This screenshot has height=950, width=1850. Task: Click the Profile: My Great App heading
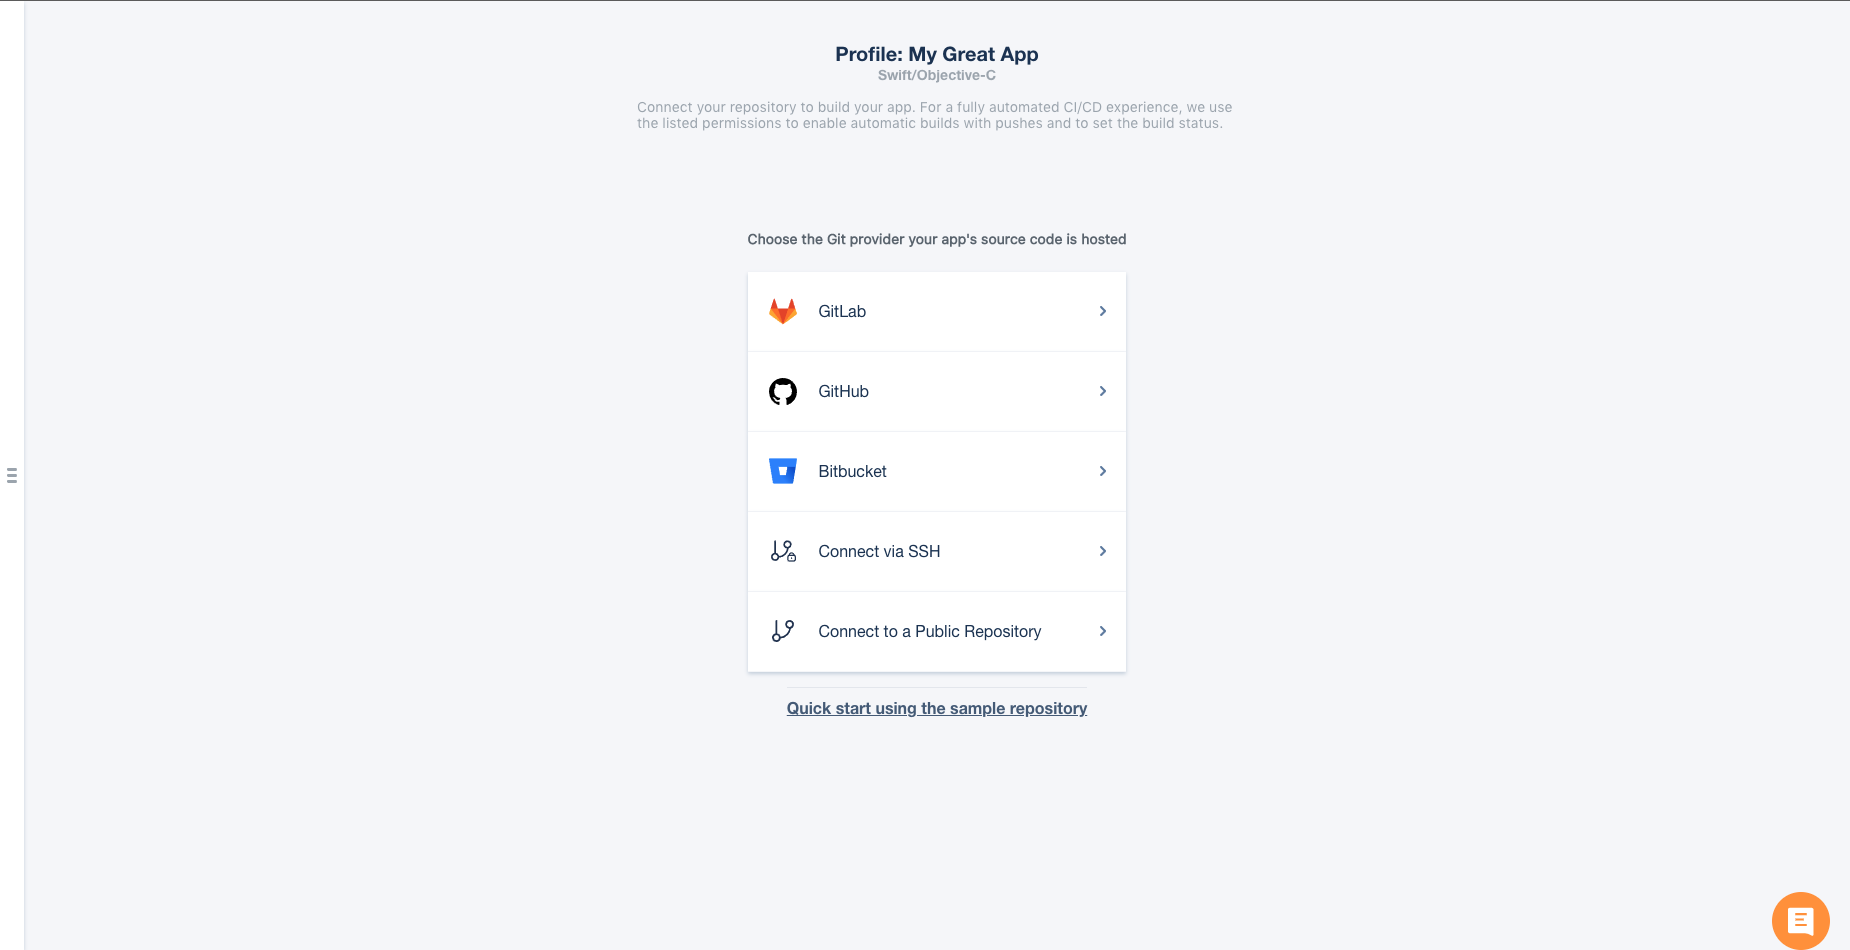937,54
